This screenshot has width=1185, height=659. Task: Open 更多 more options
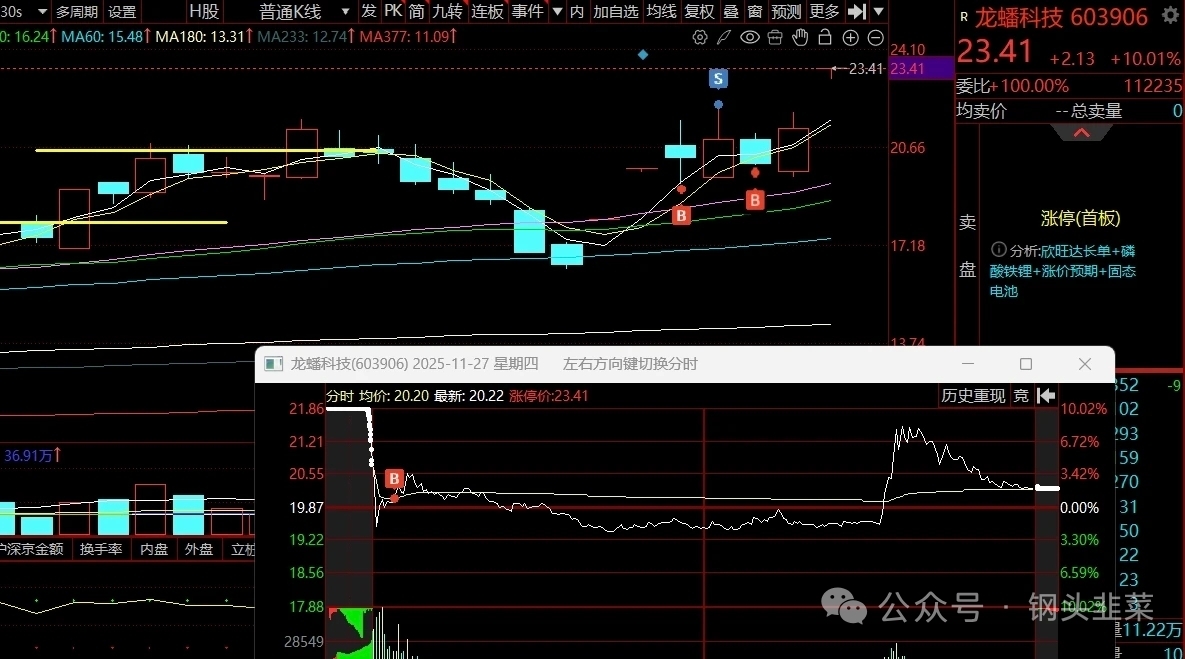pos(825,11)
